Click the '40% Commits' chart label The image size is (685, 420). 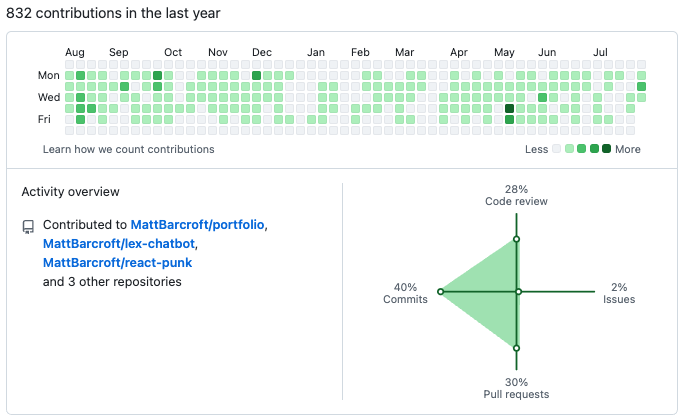(405, 293)
